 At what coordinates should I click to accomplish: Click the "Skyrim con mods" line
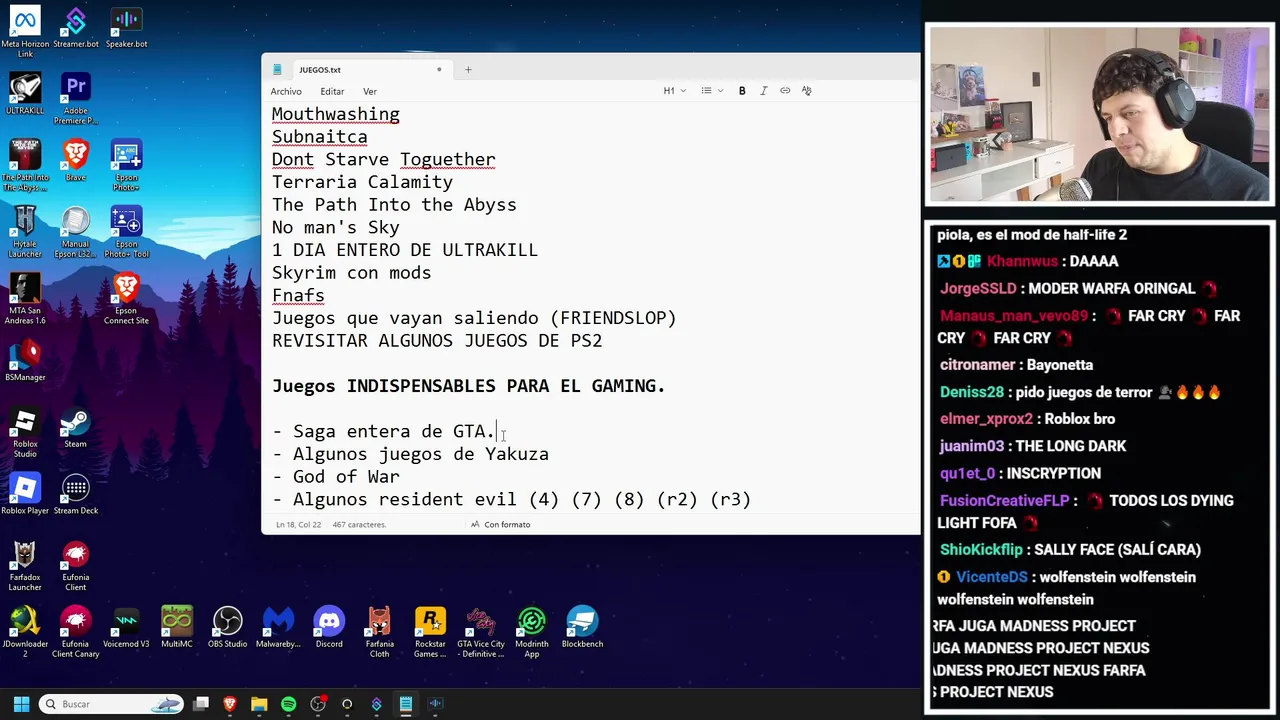[351, 273]
